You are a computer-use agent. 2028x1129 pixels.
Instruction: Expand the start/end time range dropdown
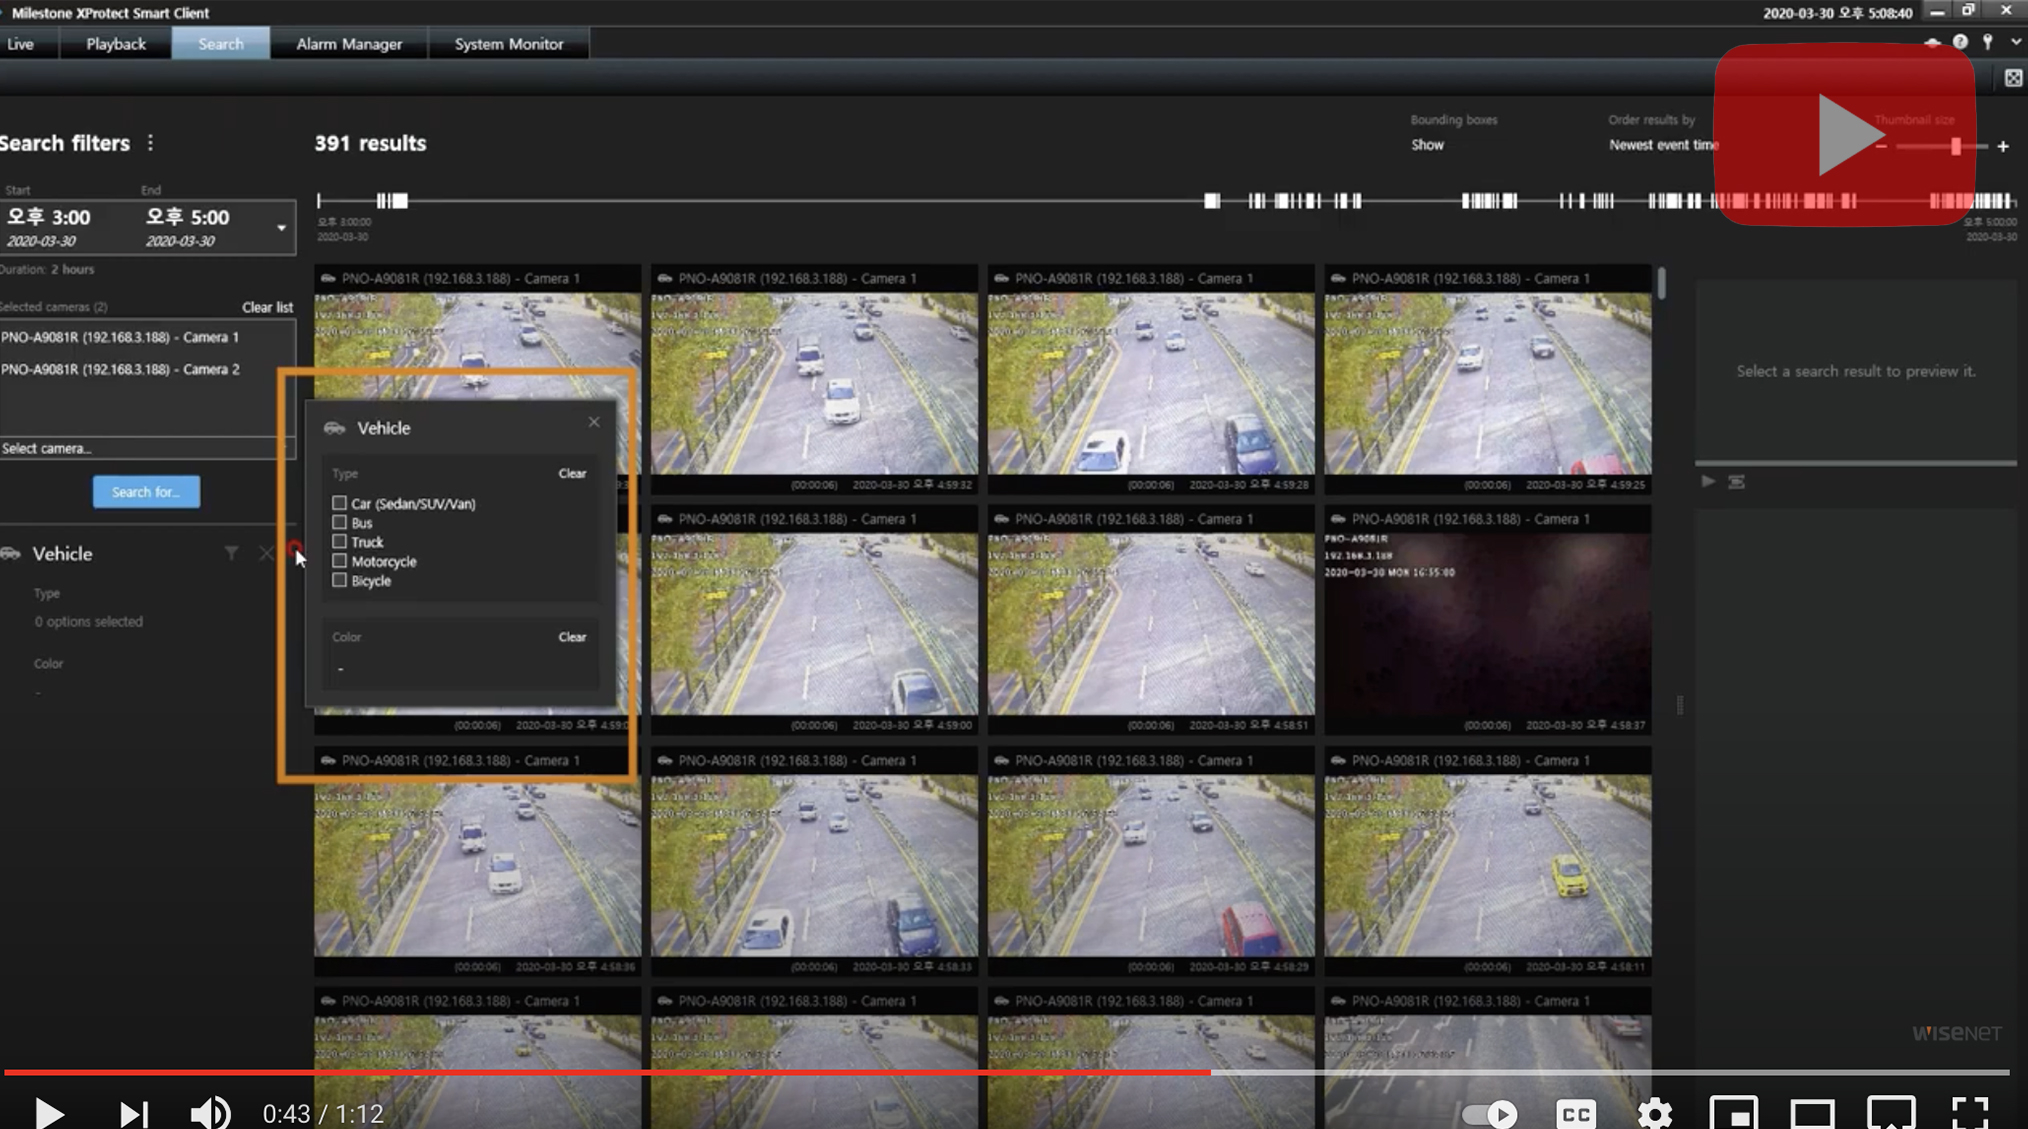(x=281, y=228)
